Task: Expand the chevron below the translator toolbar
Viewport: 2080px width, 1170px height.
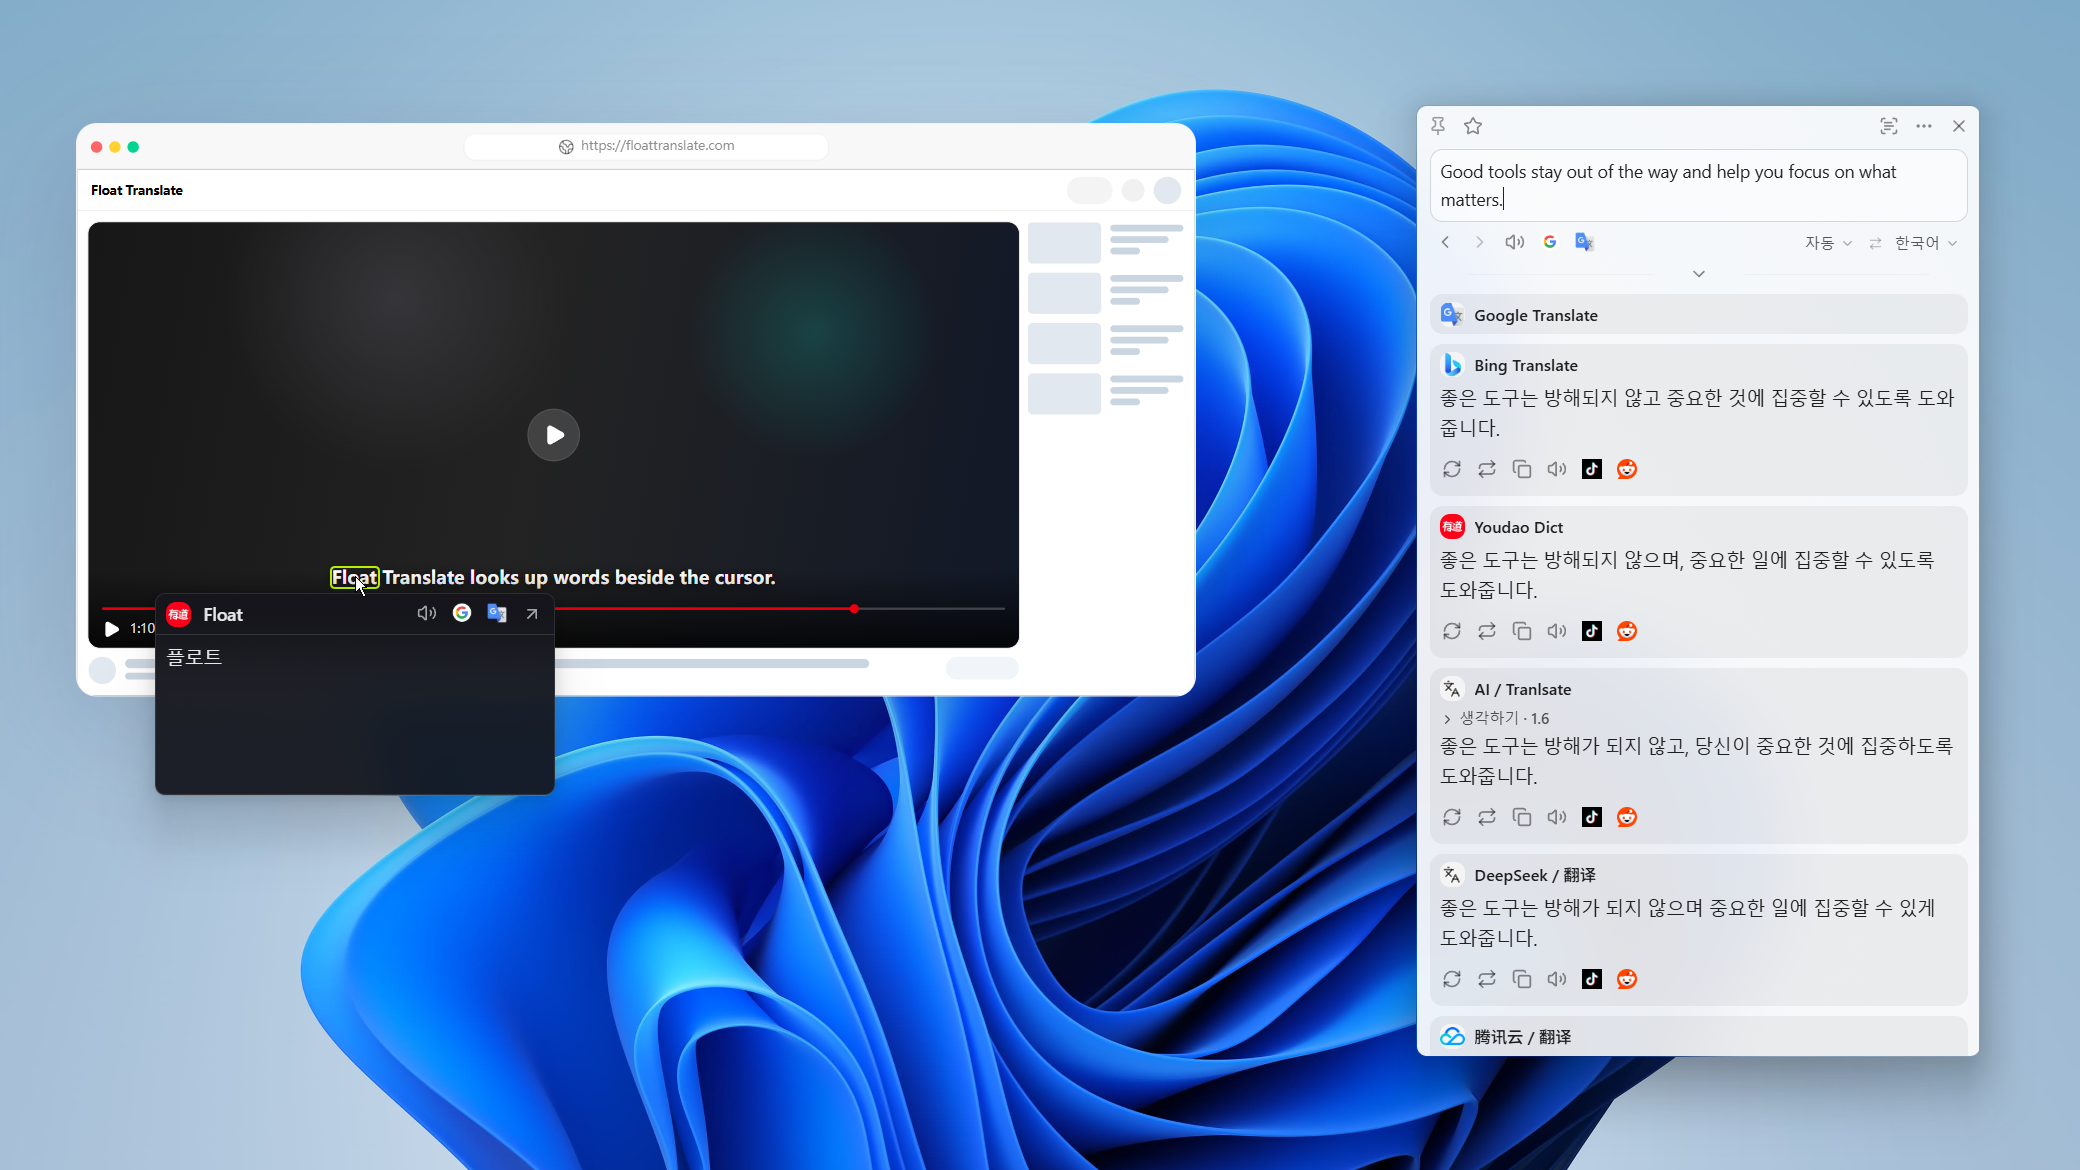Action: pos(1699,273)
